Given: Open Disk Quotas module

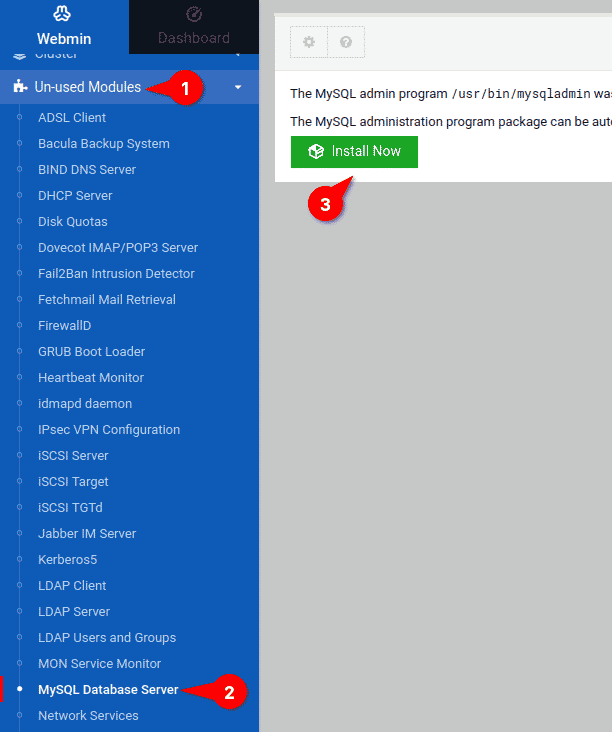Looking at the screenshot, I should point(73,222).
